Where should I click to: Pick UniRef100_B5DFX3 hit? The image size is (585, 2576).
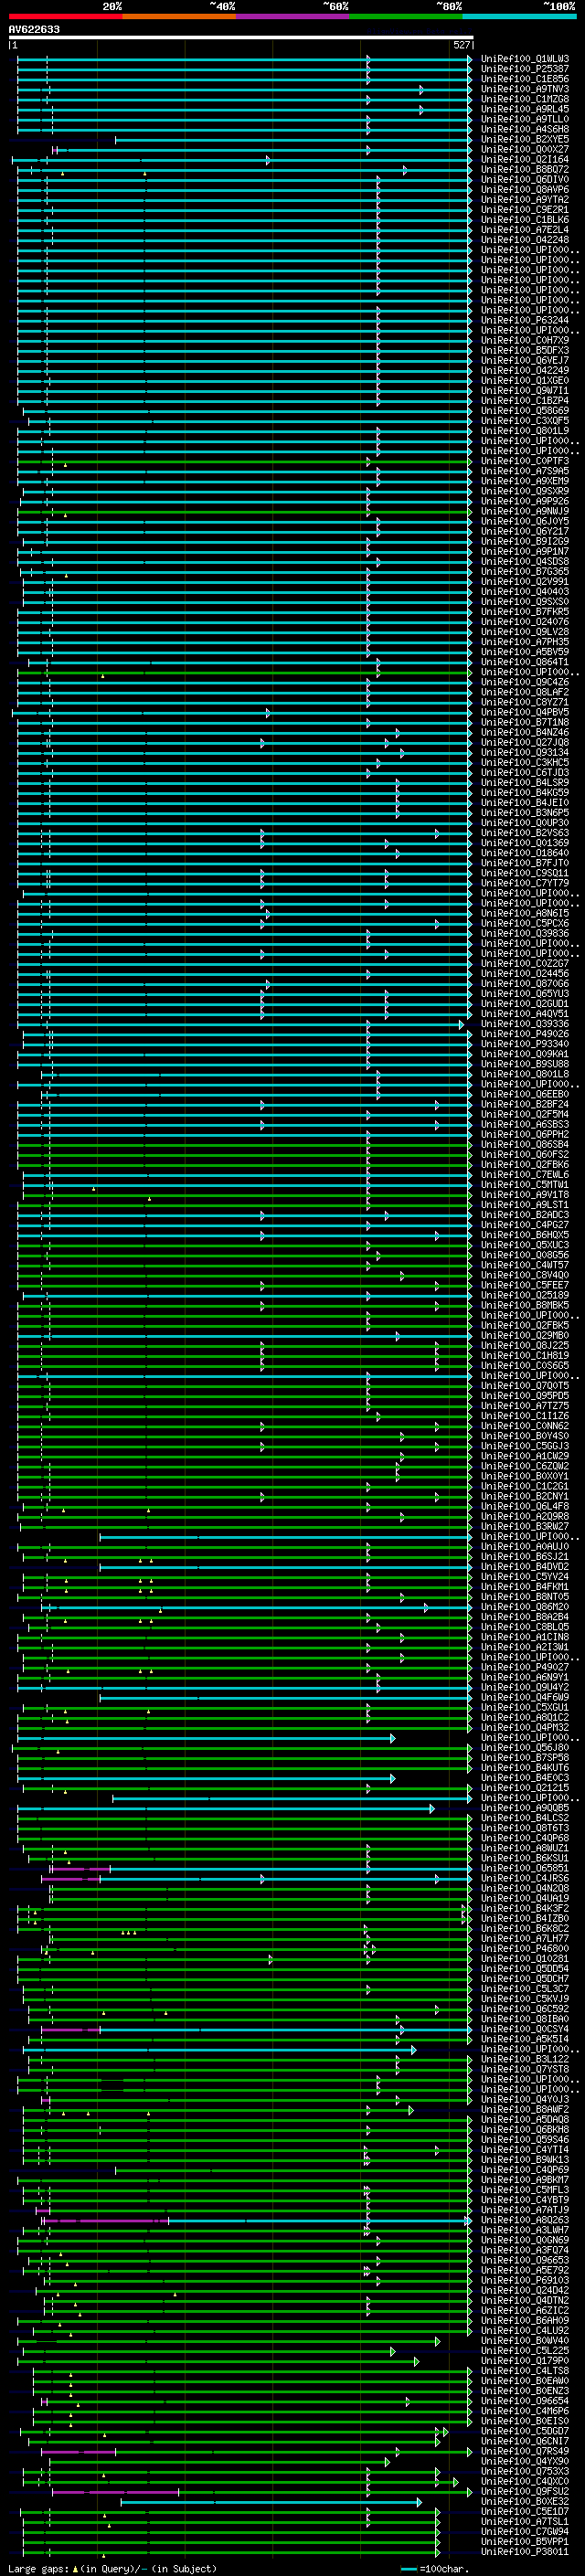[x=525, y=350]
